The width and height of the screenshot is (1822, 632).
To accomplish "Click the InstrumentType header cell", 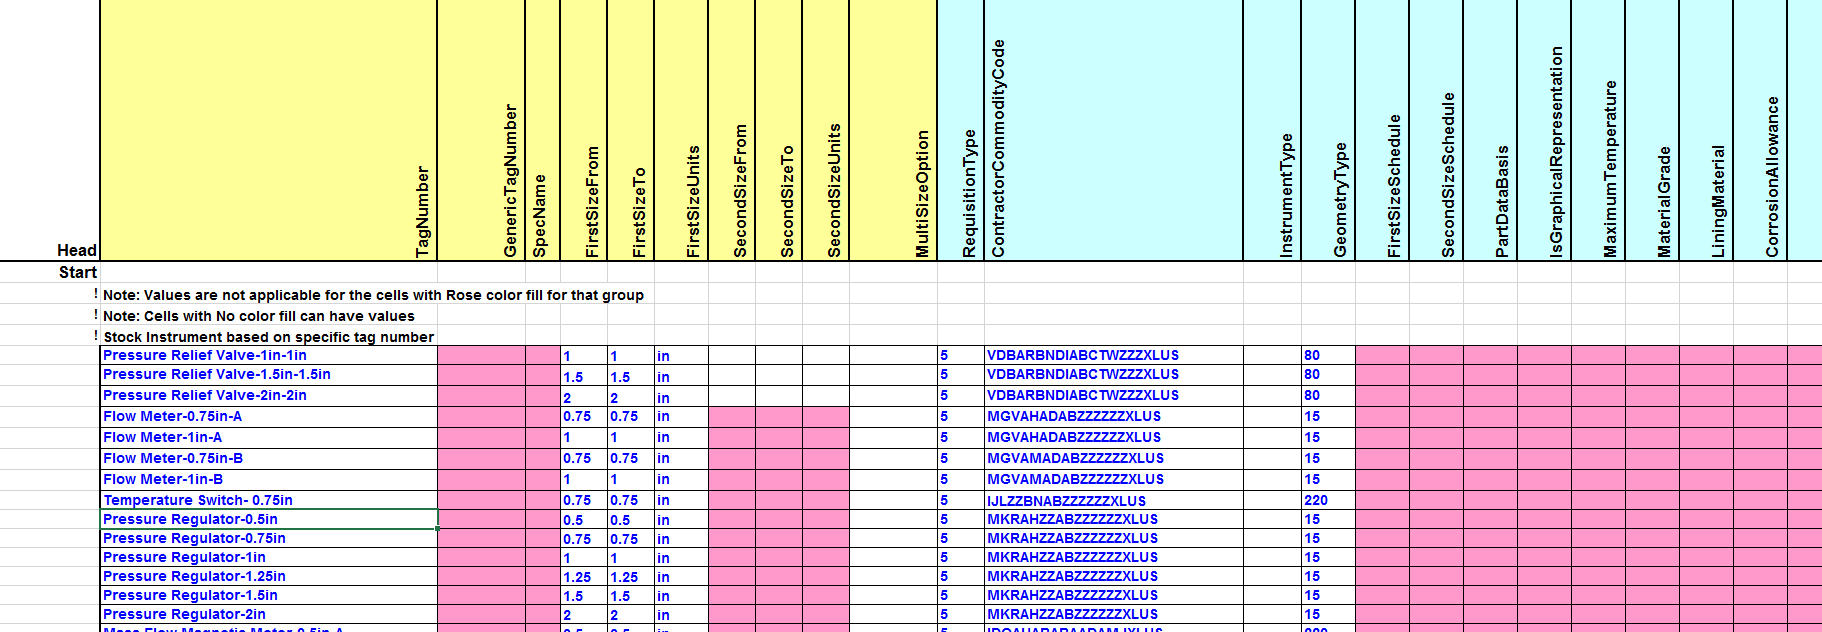I will point(1272,130).
